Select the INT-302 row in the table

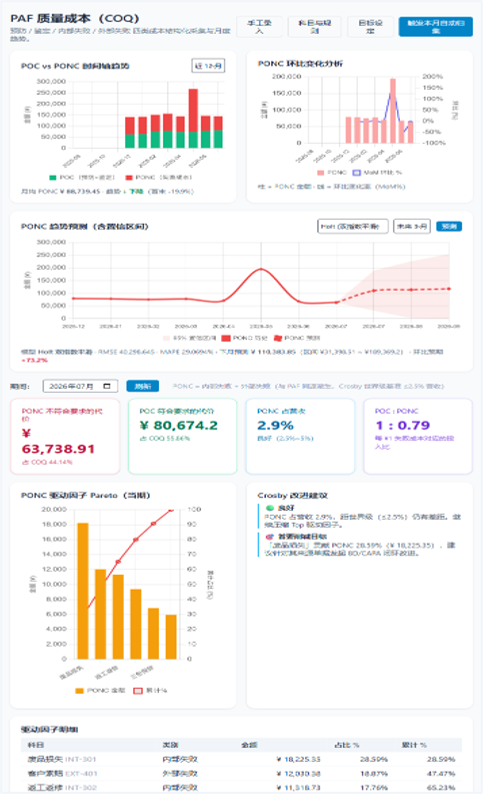[241, 787]
